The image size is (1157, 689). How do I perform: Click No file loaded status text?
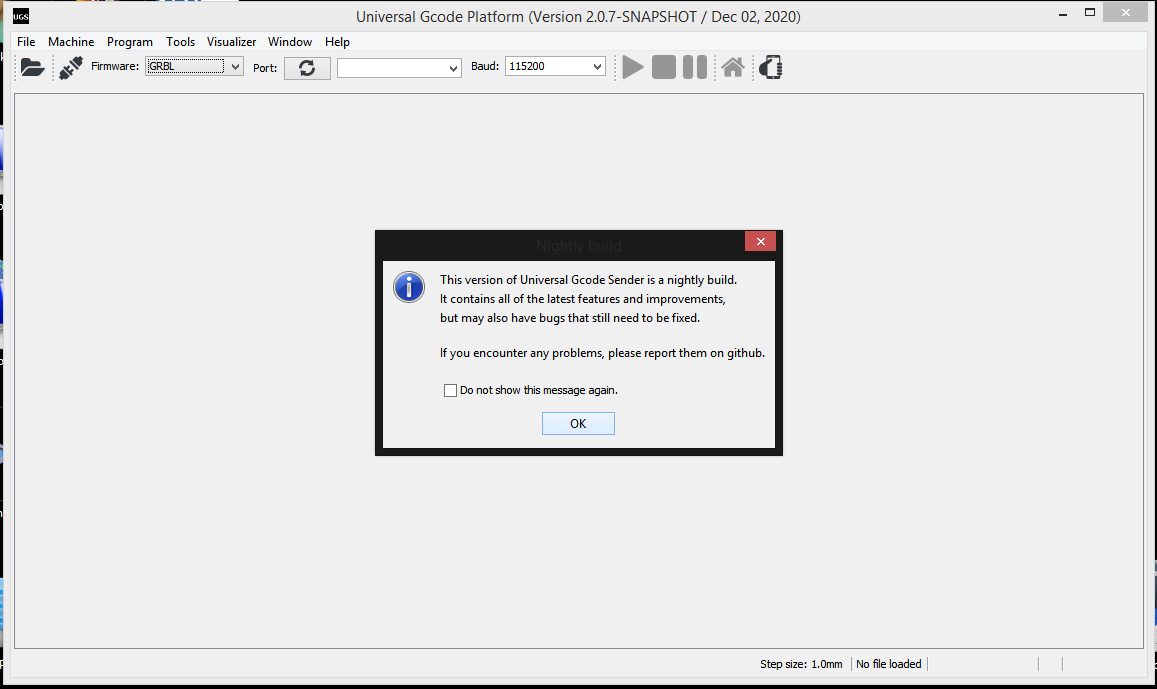(x=888, y=664)
